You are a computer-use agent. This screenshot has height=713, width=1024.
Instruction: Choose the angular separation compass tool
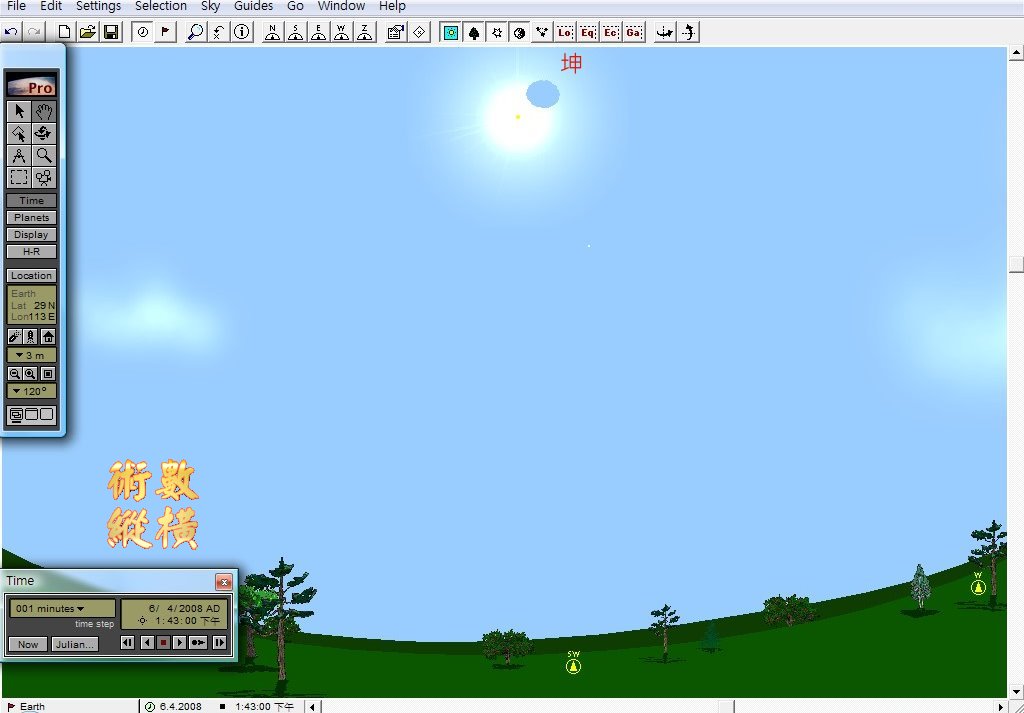tap(20, 155)
